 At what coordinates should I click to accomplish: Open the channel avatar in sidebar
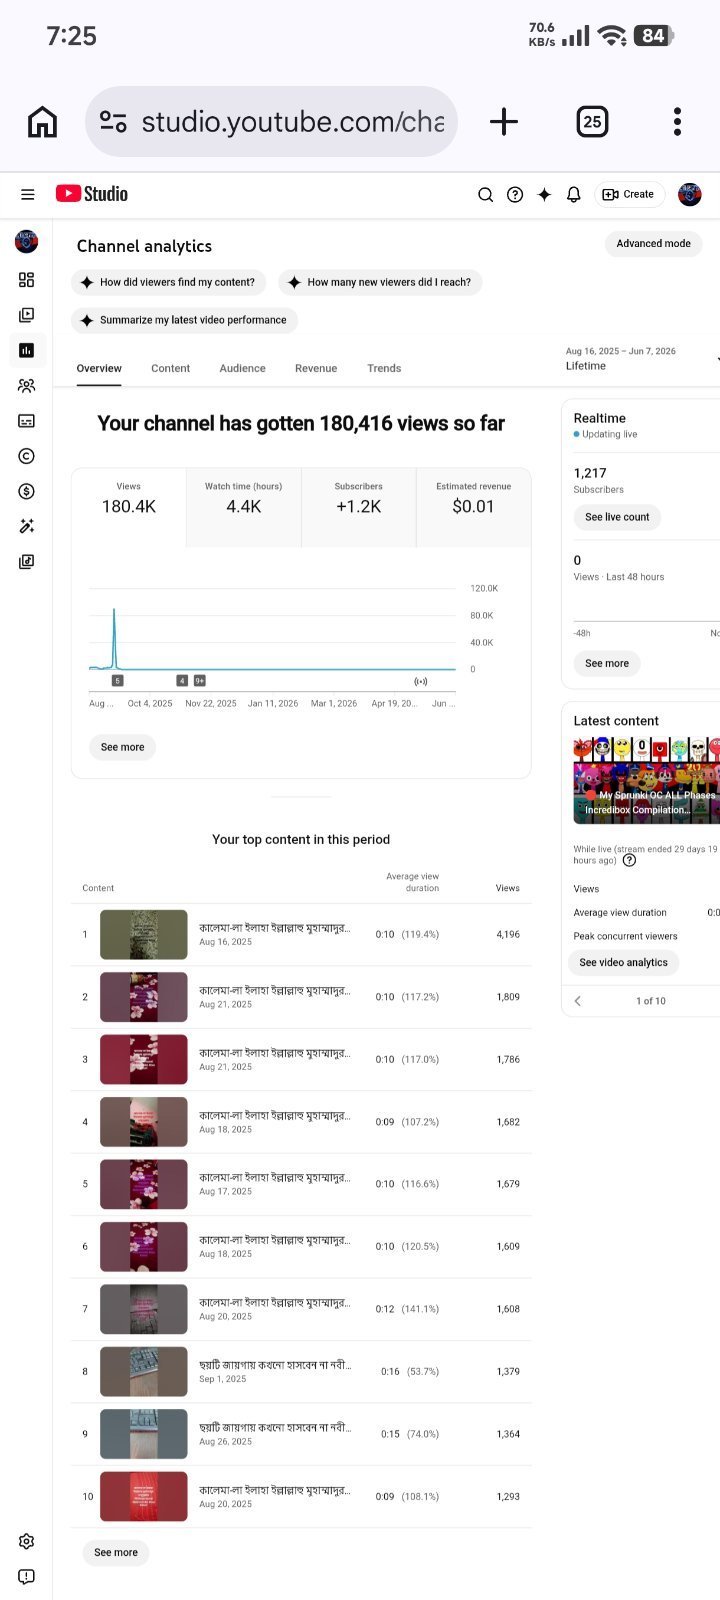coord(27,241)
